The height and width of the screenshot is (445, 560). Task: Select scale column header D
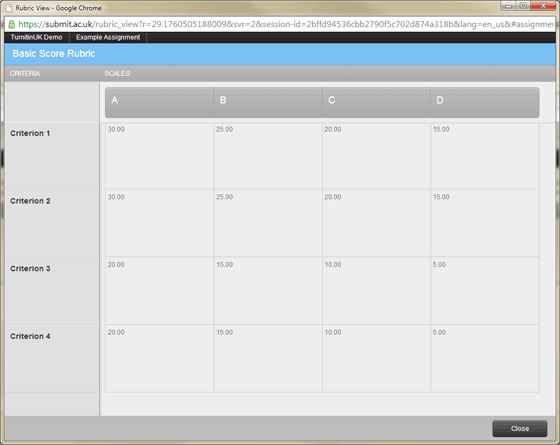click(485, 102)
